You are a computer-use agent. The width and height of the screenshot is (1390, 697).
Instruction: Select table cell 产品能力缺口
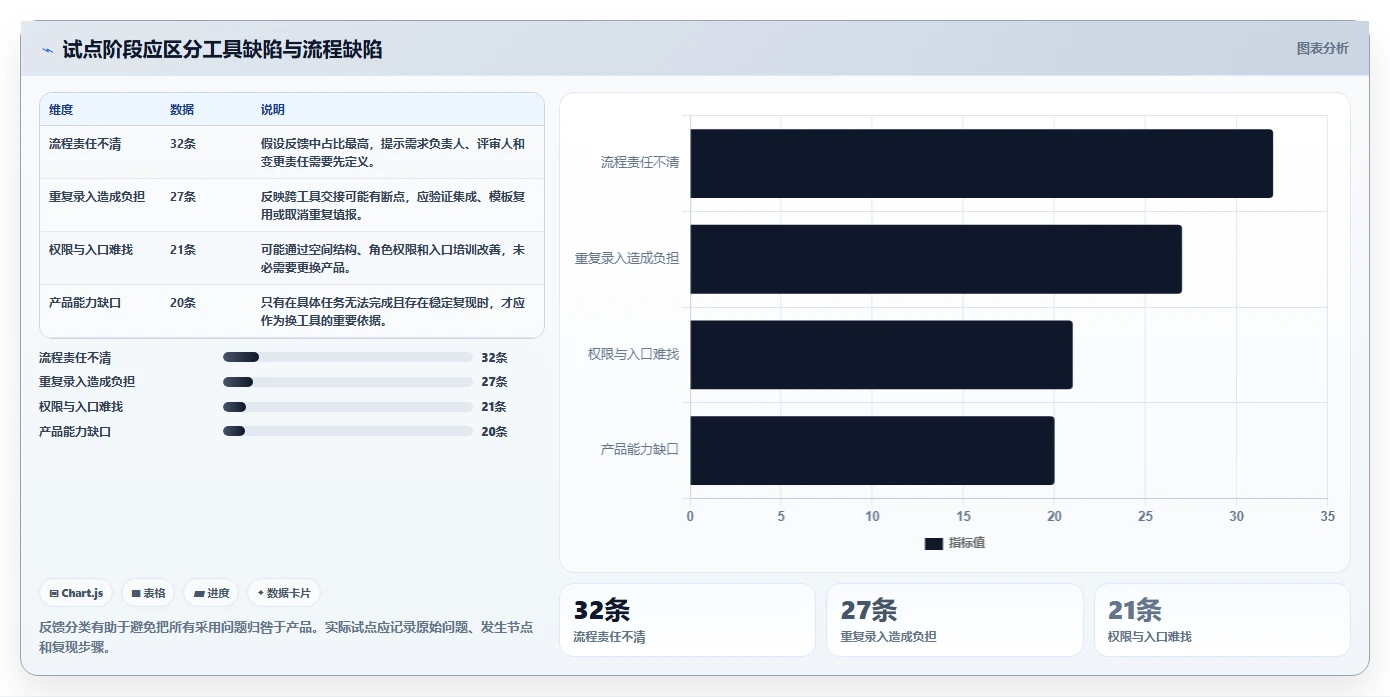pos(85,303)
